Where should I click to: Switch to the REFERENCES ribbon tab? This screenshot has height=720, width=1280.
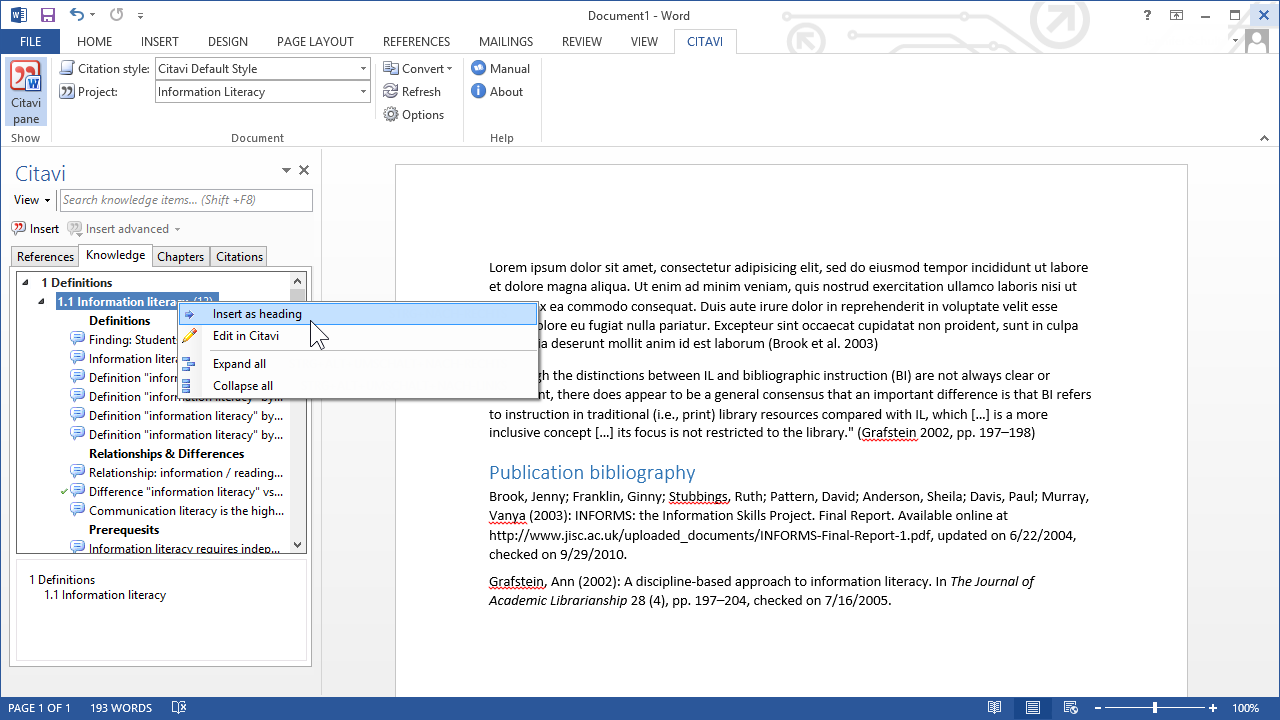(x=416, y=41)
